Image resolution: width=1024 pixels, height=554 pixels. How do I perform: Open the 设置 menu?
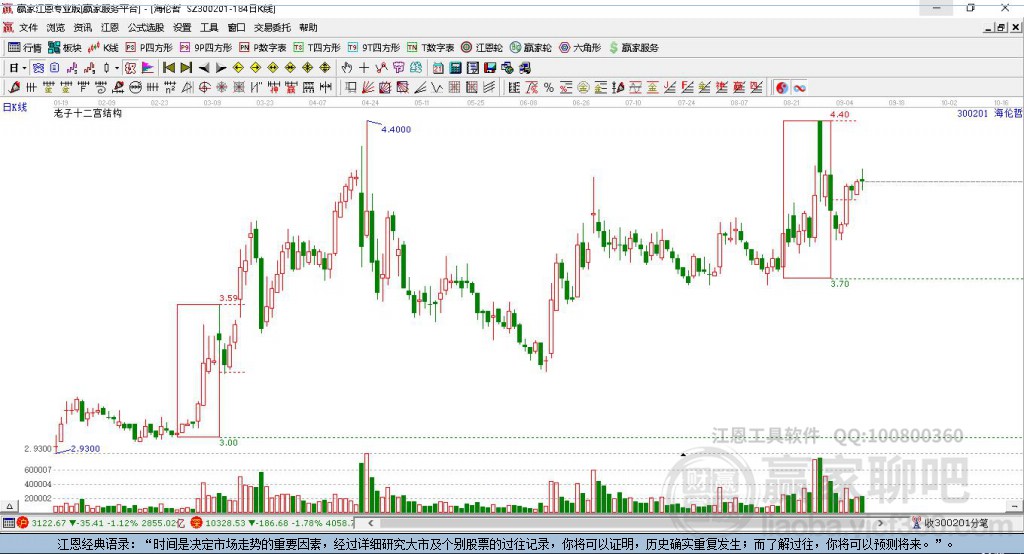182,27
